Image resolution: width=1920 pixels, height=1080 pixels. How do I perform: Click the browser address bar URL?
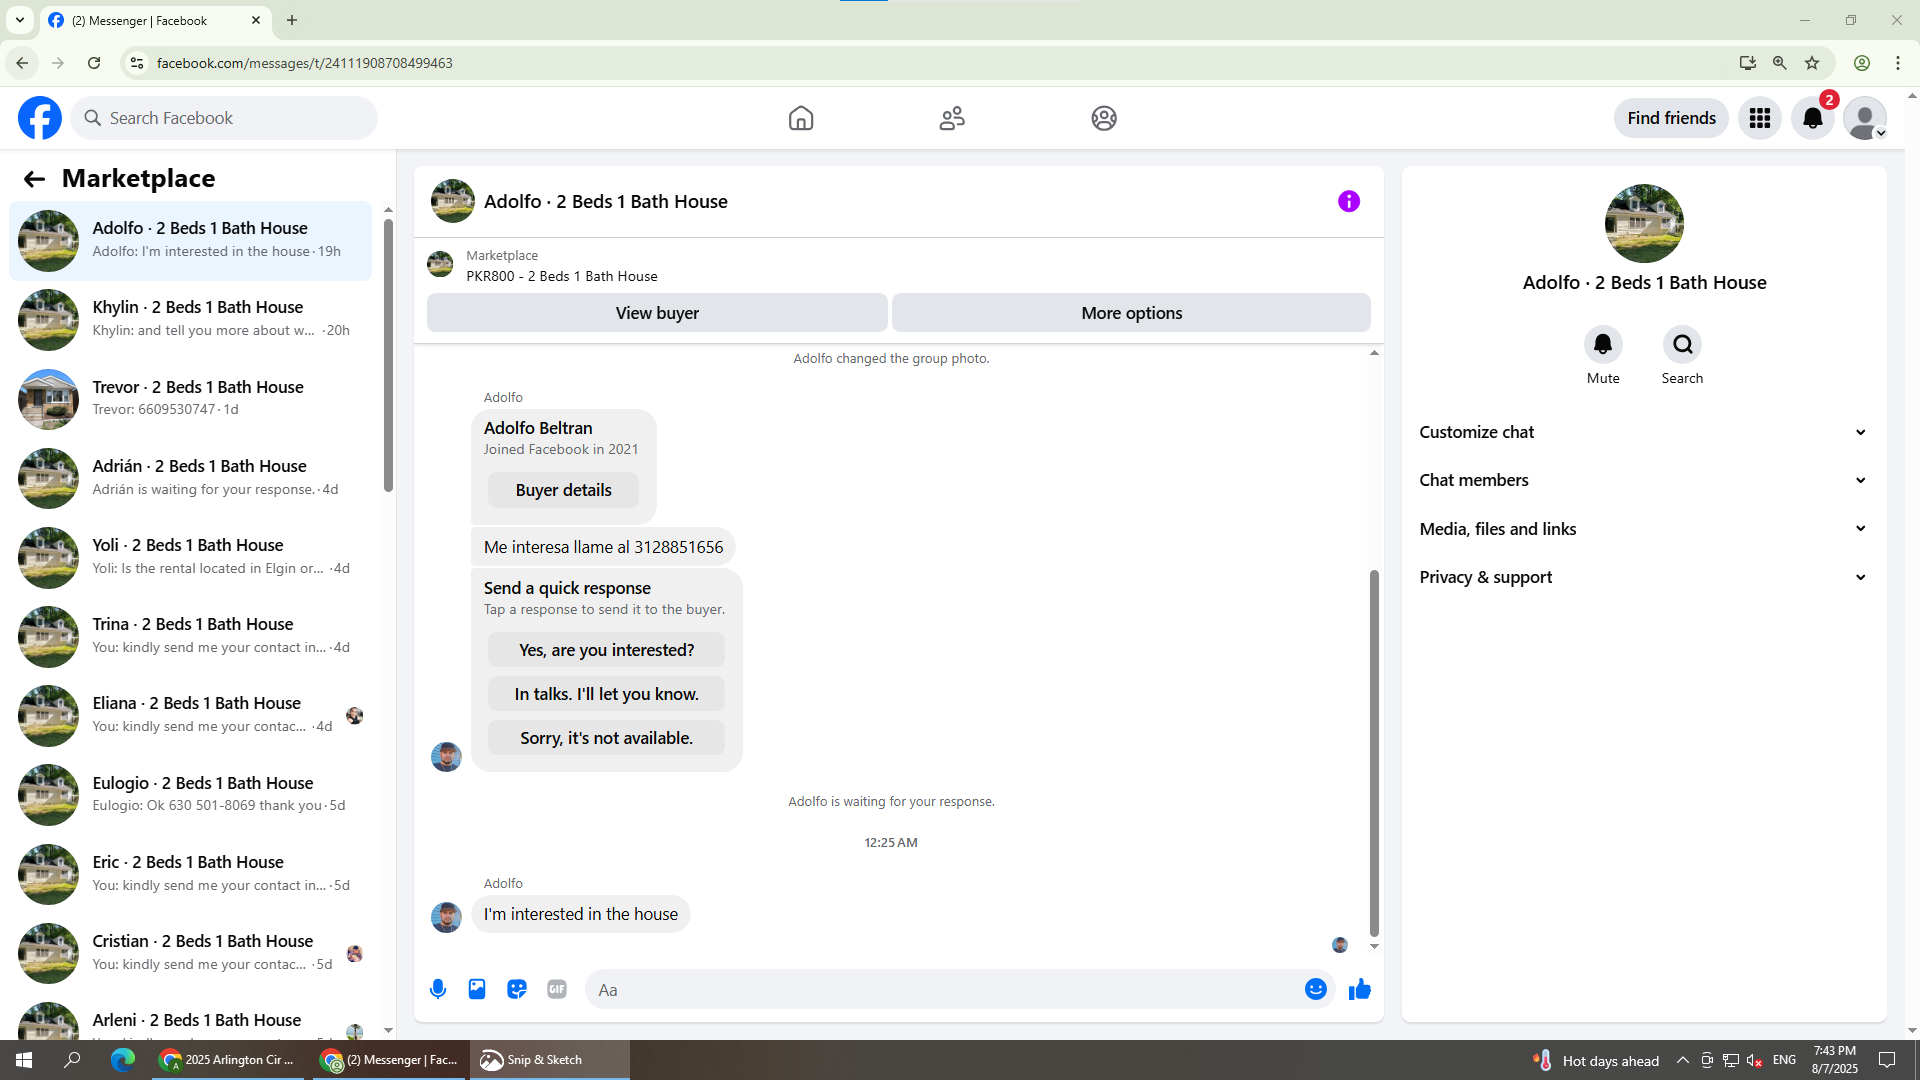click(305, 63)
